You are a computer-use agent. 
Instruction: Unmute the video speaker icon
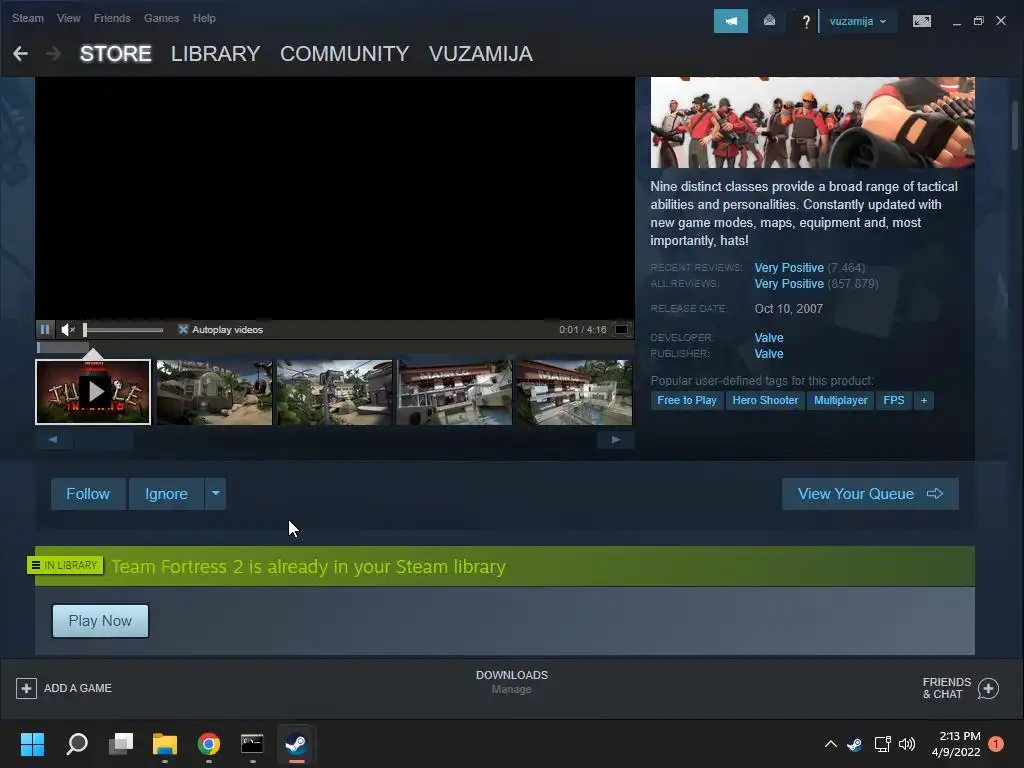[68, 329]
